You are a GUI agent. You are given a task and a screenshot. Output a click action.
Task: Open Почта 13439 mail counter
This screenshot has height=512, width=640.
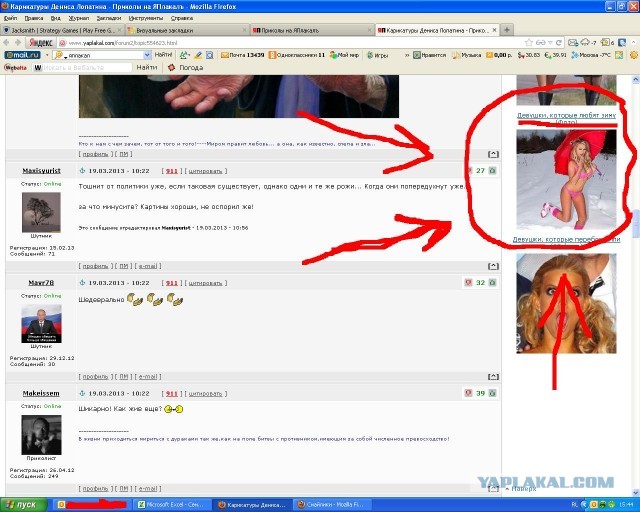click(x=242, y=55)
